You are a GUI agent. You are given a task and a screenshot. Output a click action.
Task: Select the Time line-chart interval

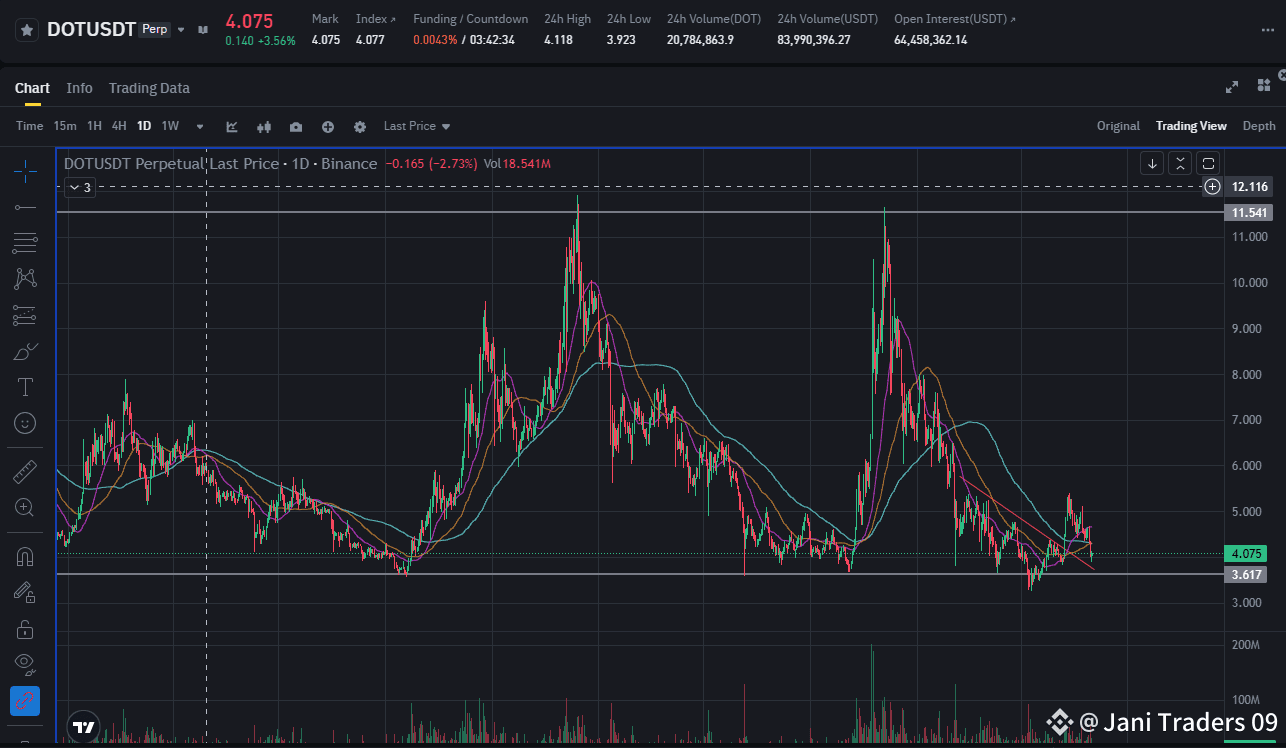[30, 126]
